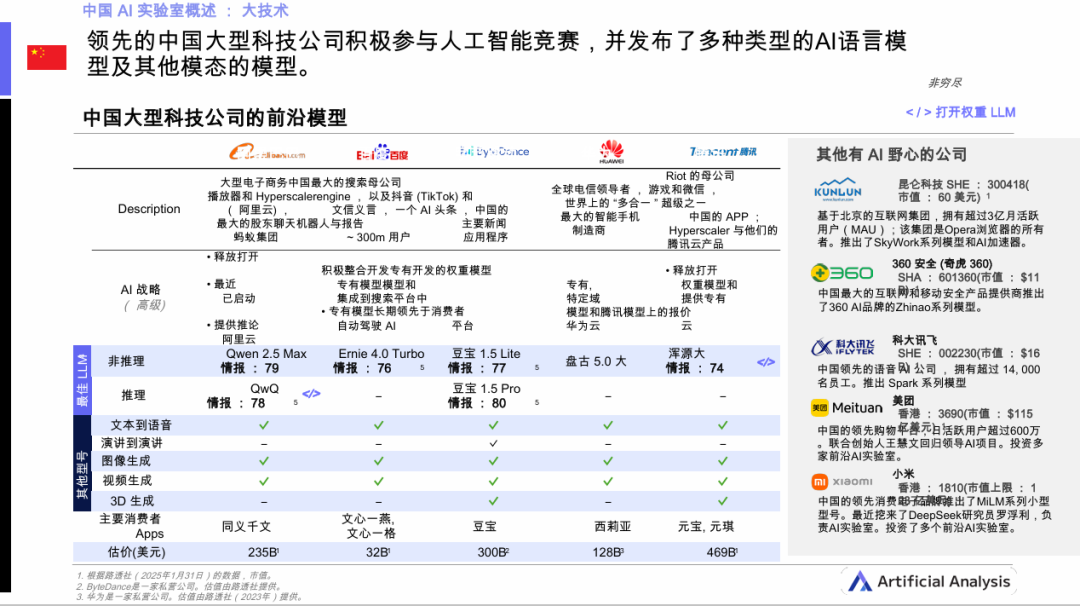This screenshot has width=1080, height=606.
Task: Click the Baidu checkmark in 图像生成 row
Action: coord(379,461)
